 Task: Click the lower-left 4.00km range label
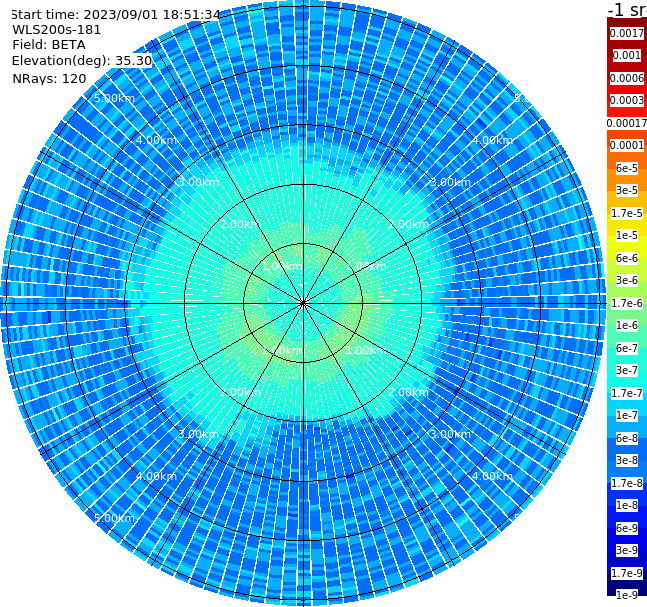point(156,477)
